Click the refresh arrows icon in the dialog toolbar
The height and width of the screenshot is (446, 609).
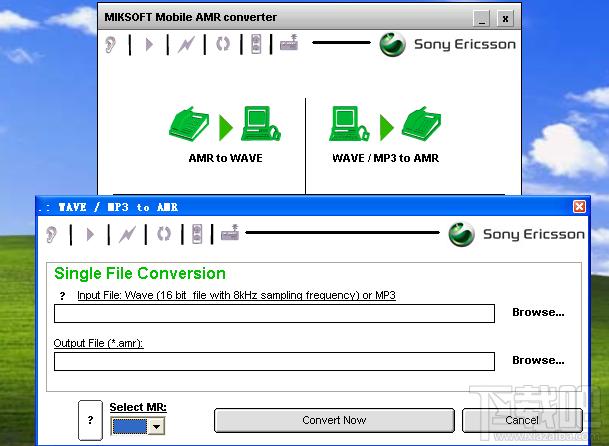pyautogui.click(x=164, y=234)
